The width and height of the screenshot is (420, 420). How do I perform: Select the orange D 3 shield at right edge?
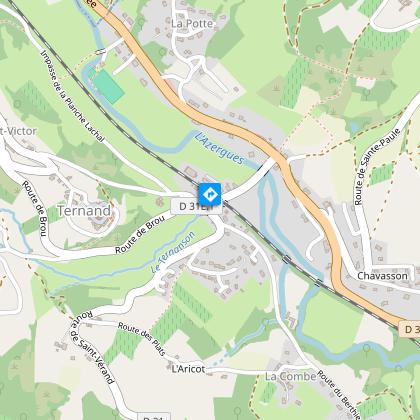(409, 329)
